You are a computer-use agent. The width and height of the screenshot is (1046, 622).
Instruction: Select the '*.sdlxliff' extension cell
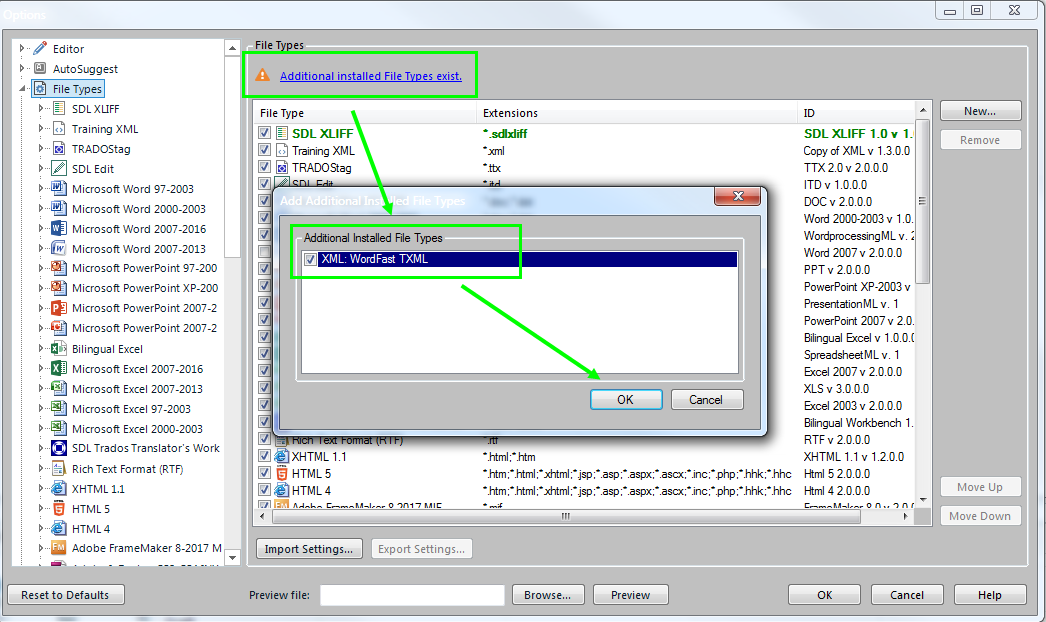tap(505, 133)
